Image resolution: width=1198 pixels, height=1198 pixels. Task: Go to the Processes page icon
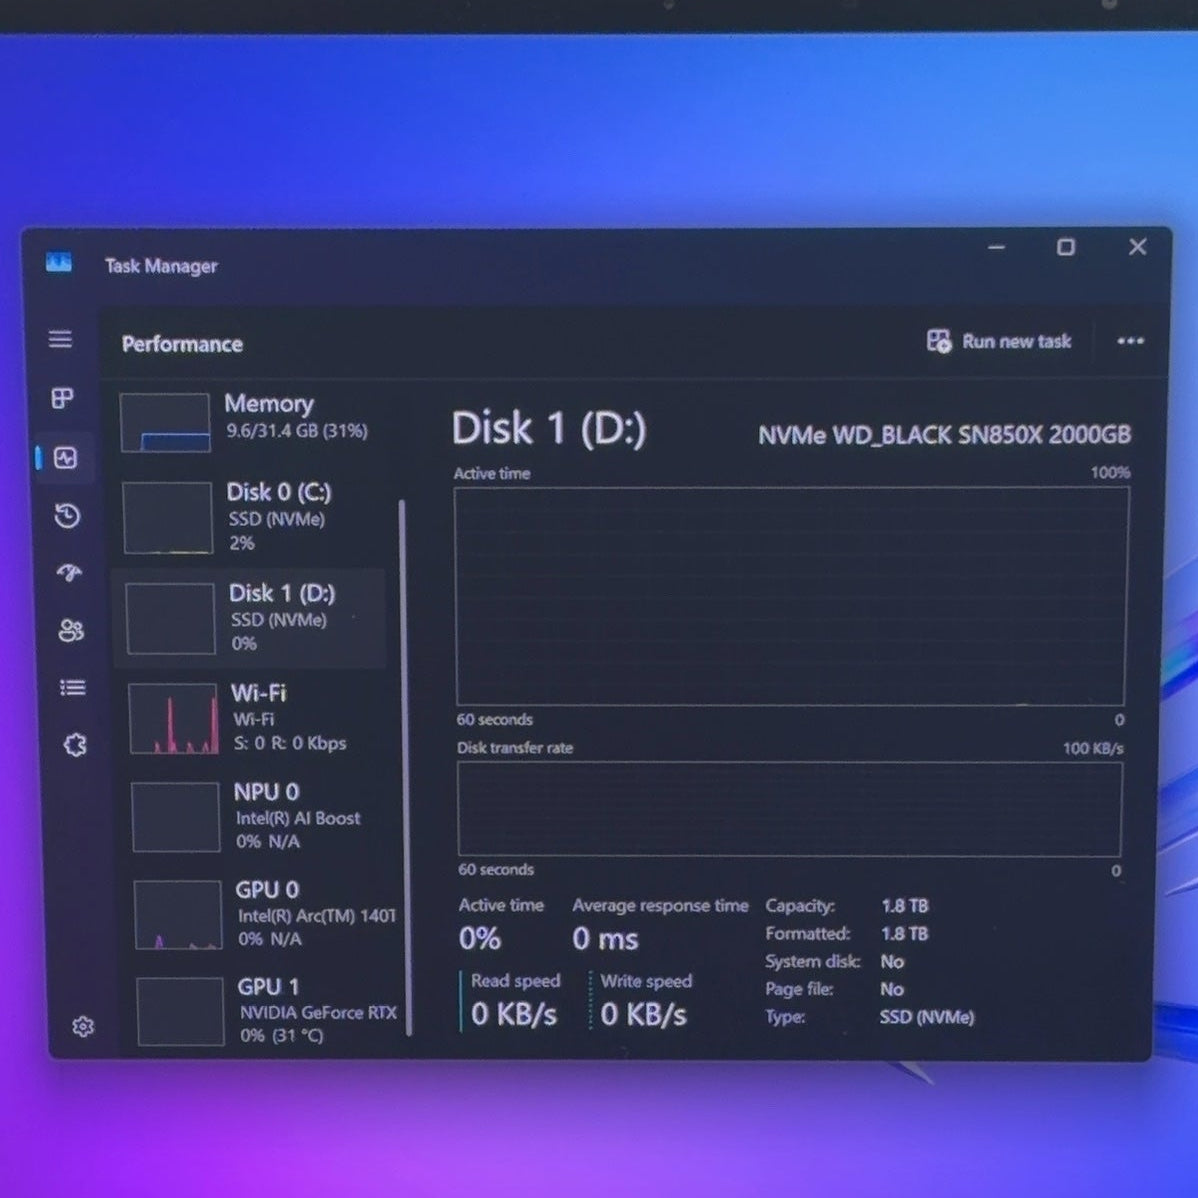(x=62, y=397)
